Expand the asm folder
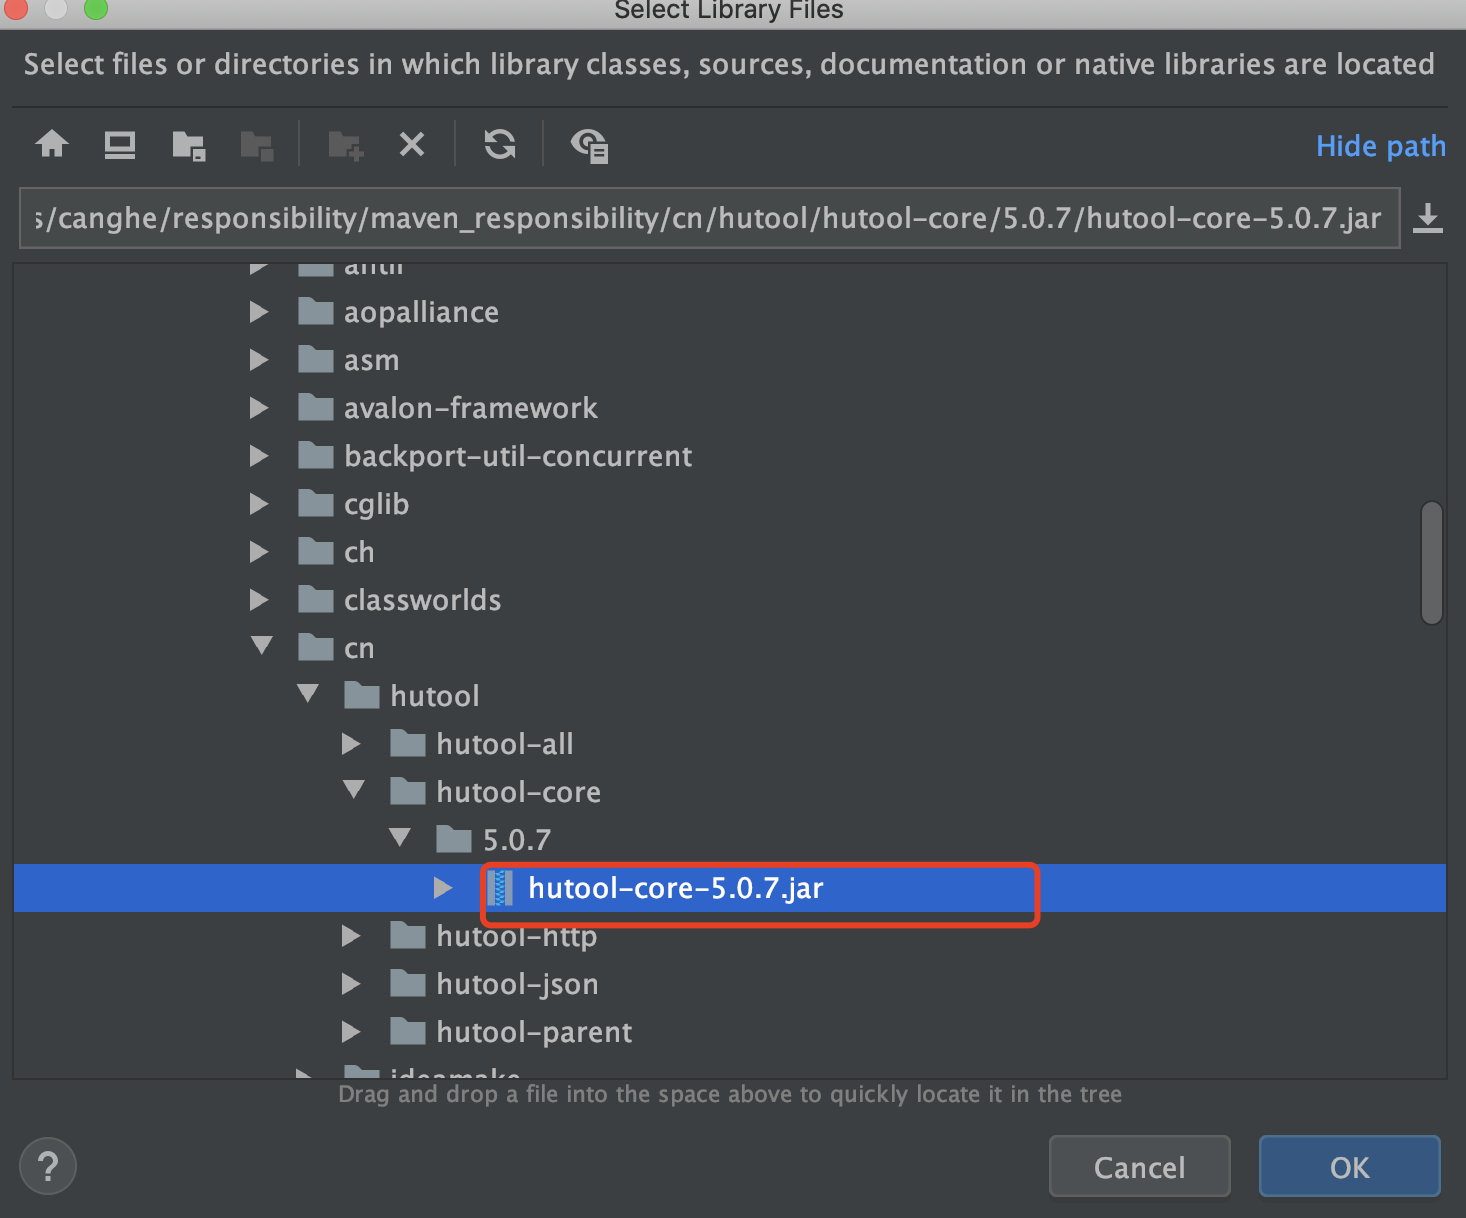Image resolution: width=1466 pixels, height=1218 pixels. tap(259, 360)
